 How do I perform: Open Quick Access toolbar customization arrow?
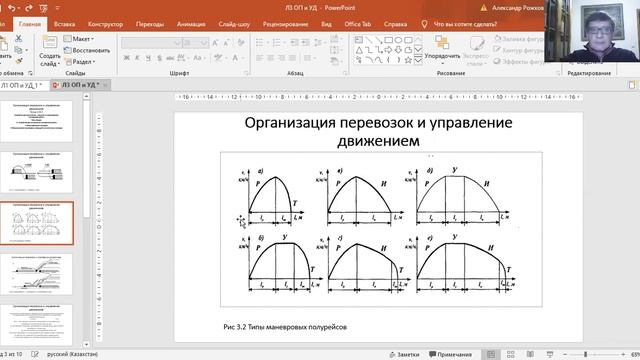58,8
